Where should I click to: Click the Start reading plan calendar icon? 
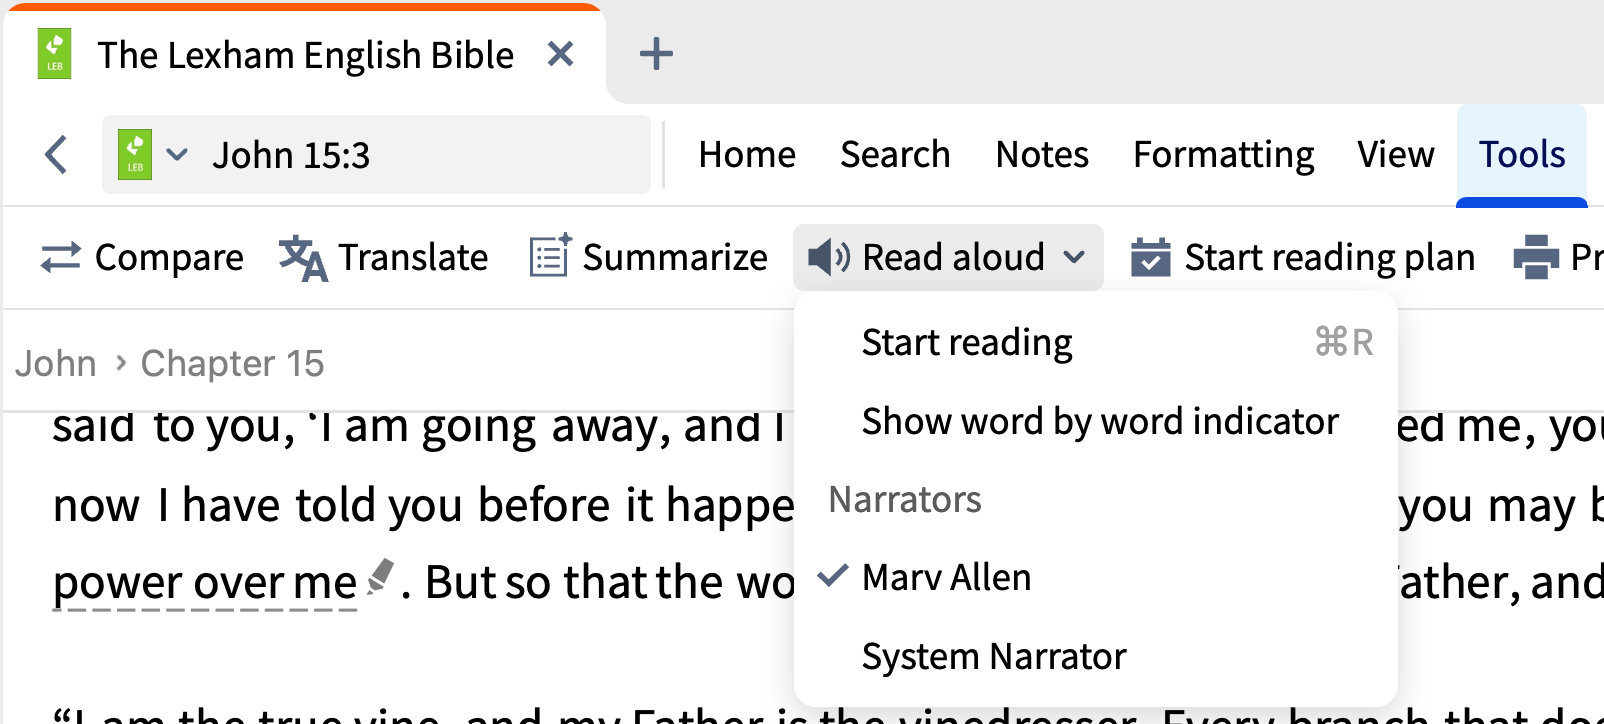(x=1151, y=257)
